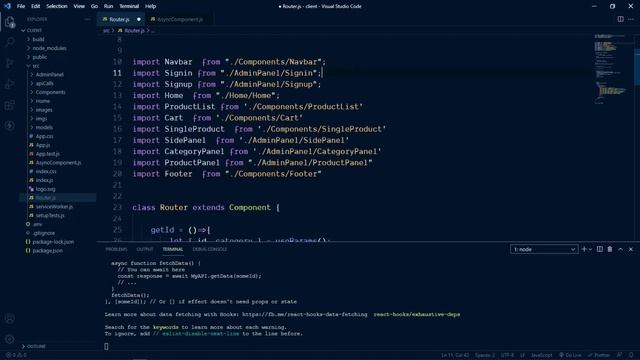Click the split editor right icon
Viewport: 640px width, 360px height.
tap(620, 19)
